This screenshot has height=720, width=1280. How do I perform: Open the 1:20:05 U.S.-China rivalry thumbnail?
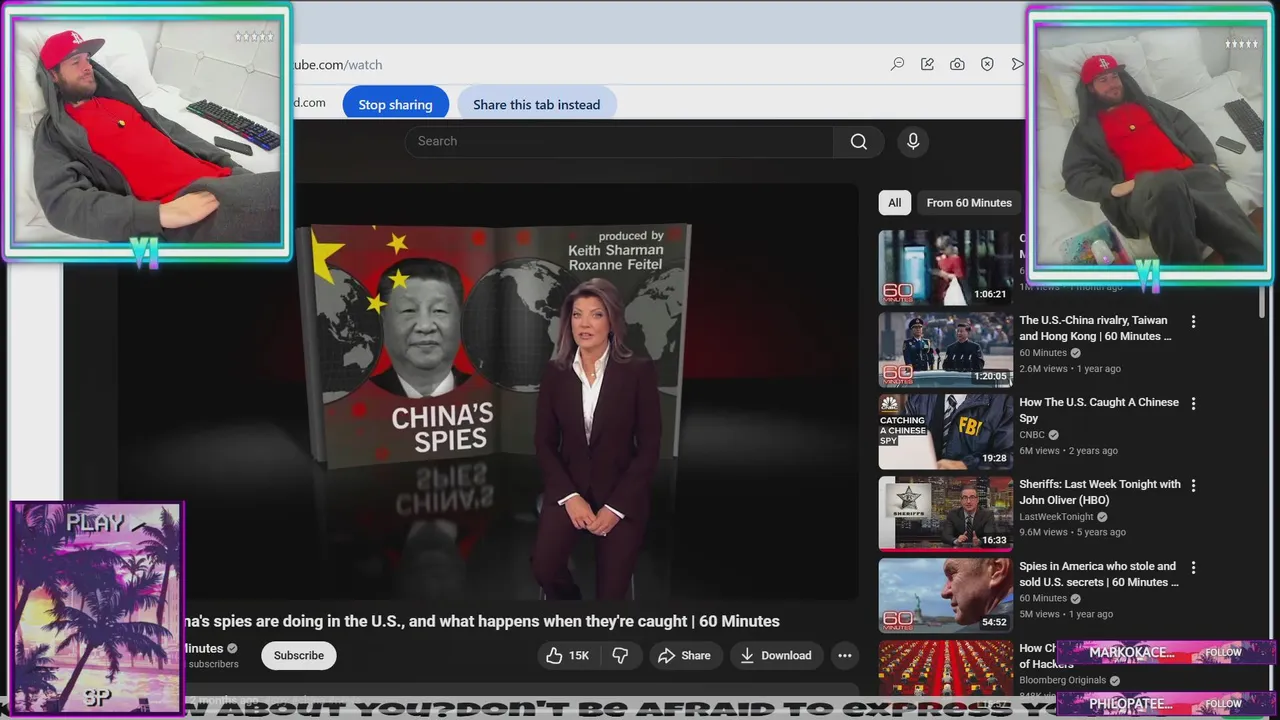[x=945, y=350]
